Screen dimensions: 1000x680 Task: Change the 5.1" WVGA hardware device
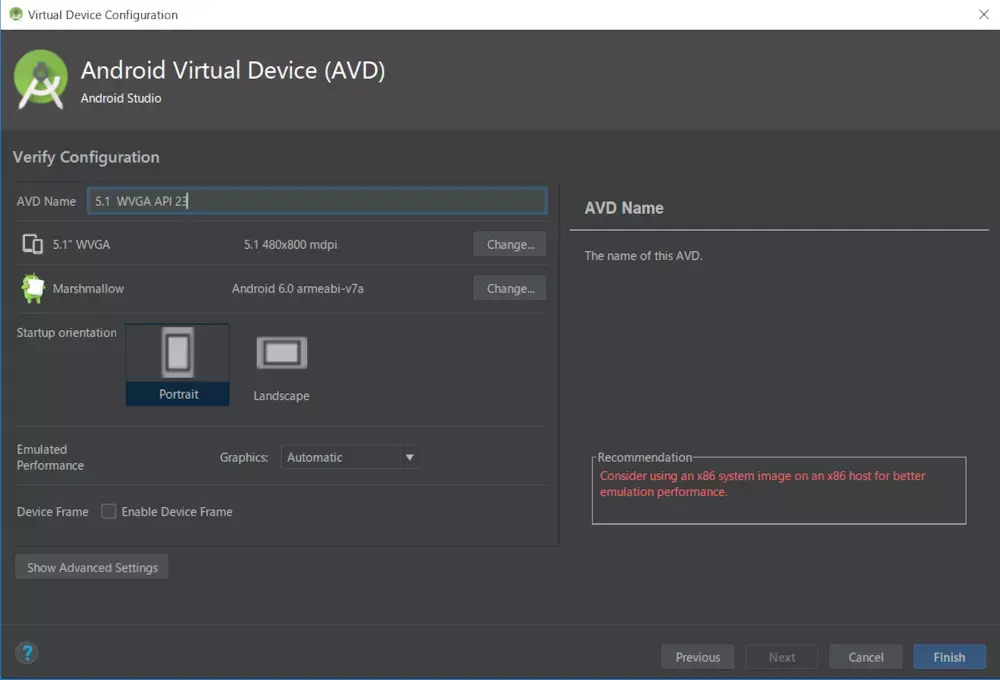coord(510,244)
